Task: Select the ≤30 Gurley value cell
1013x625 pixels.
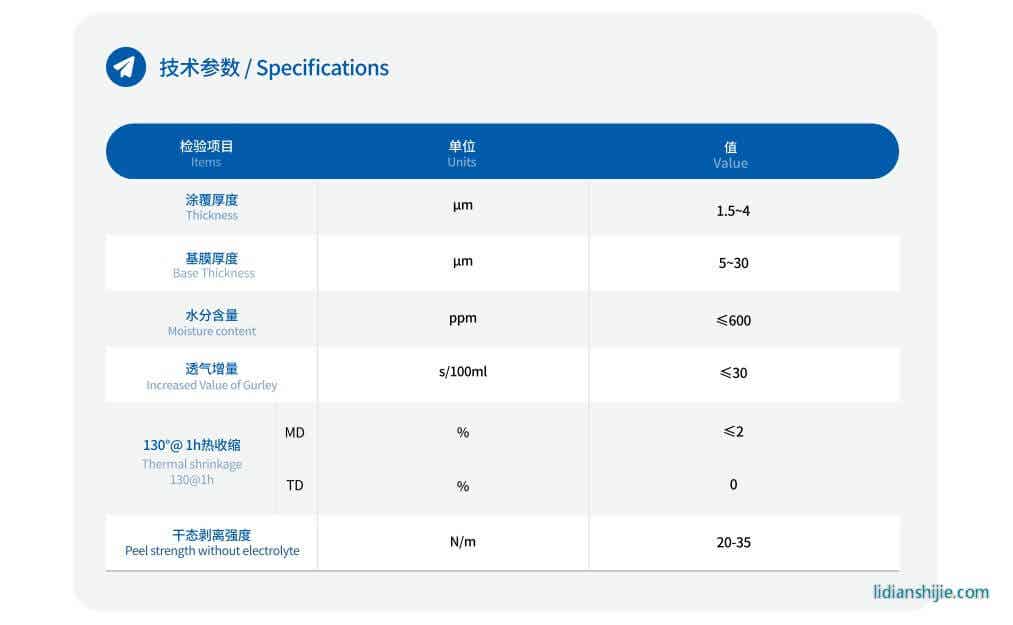Action: click(x=731, y=373)
